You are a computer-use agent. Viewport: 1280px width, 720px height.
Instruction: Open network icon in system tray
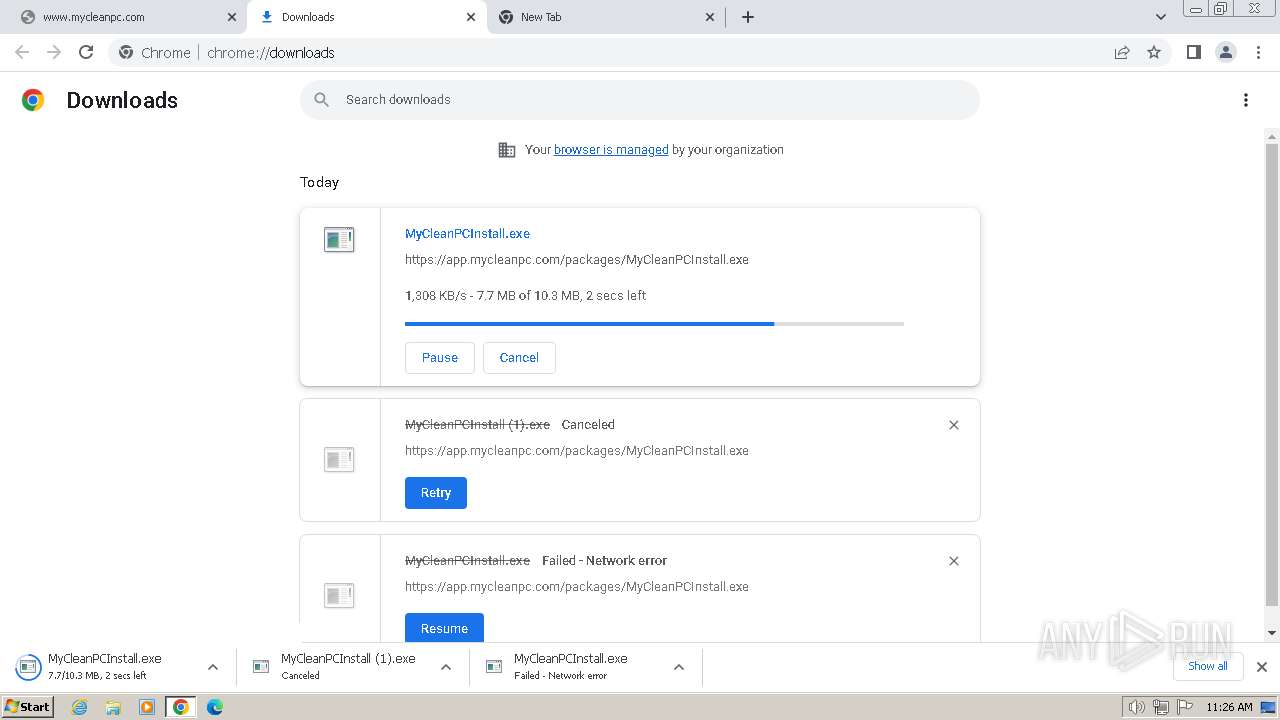(x=1160, y=707)
